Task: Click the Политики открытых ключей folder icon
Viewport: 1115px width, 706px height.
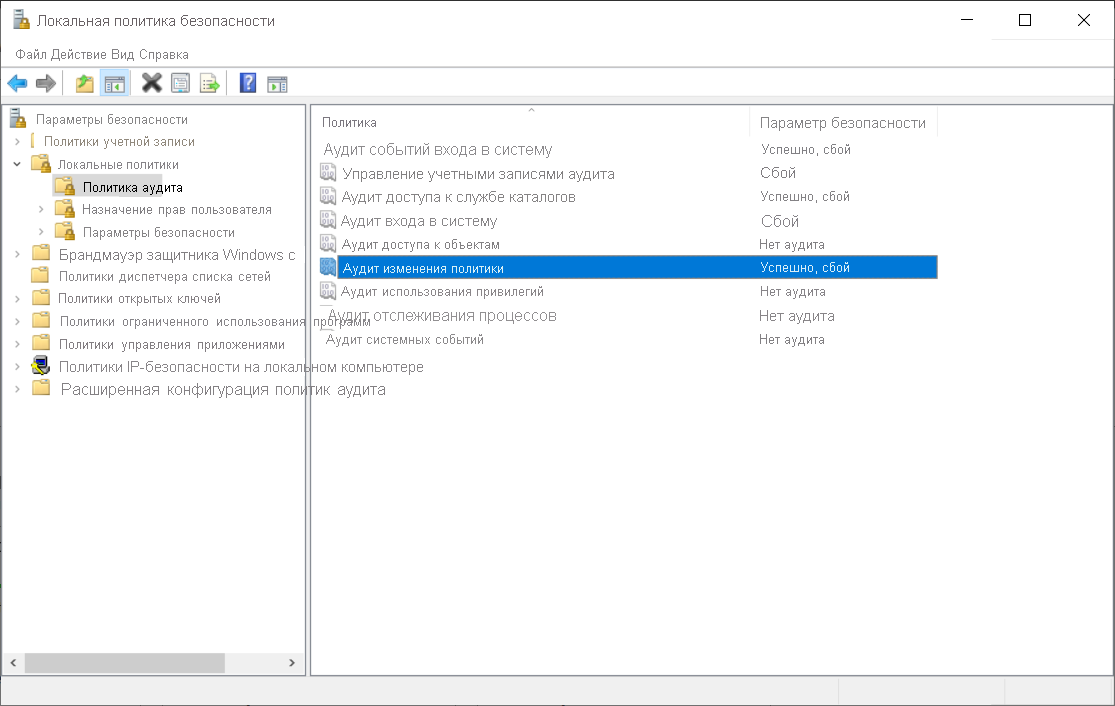Action: 41,298
